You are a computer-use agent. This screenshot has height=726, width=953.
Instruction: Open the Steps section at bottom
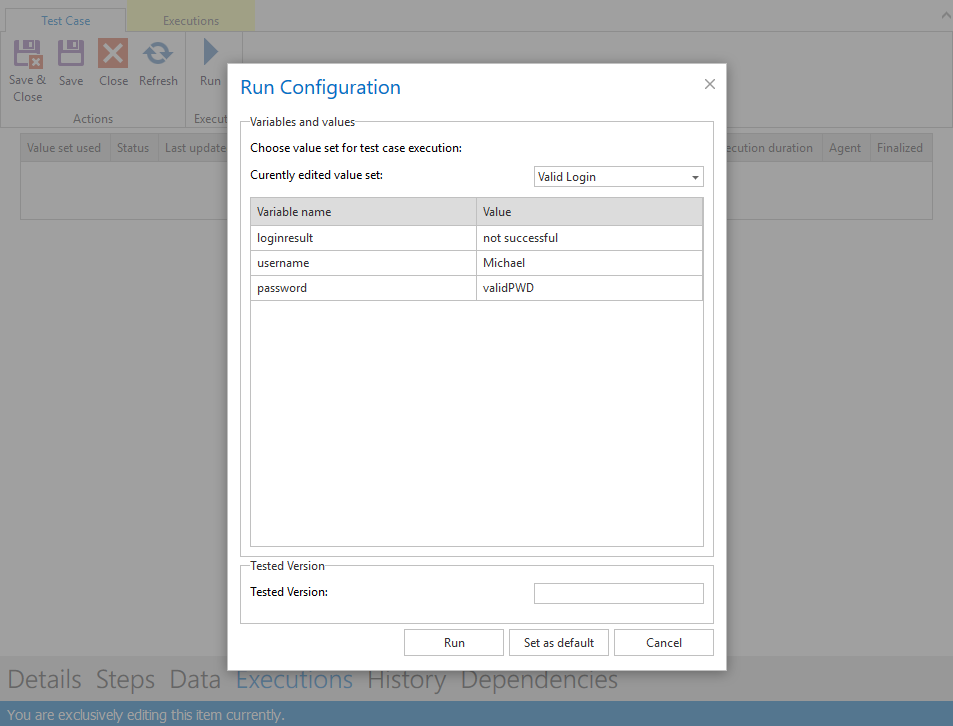coord(125,680)
